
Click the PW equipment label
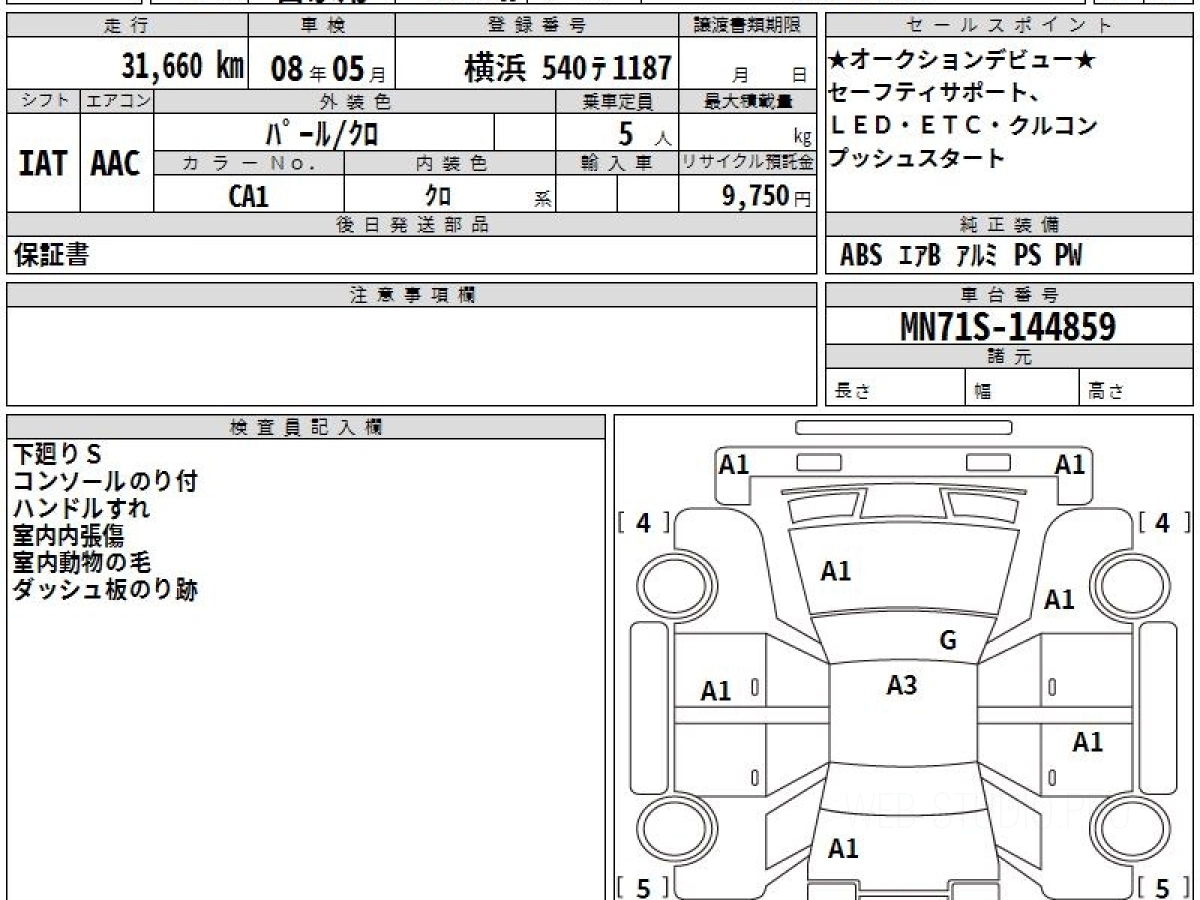tap(1068, 256)
